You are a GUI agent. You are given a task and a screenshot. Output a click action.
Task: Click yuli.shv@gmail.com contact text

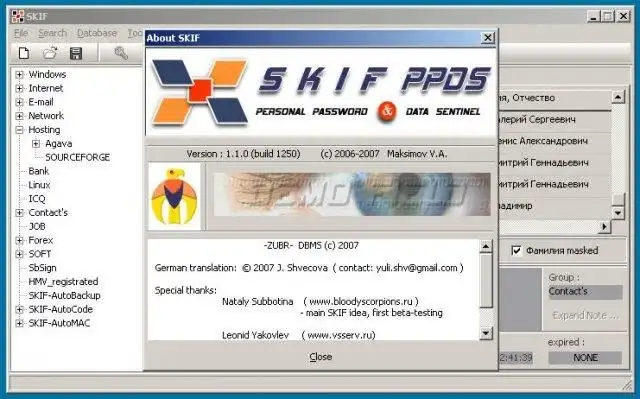(417, 268)
